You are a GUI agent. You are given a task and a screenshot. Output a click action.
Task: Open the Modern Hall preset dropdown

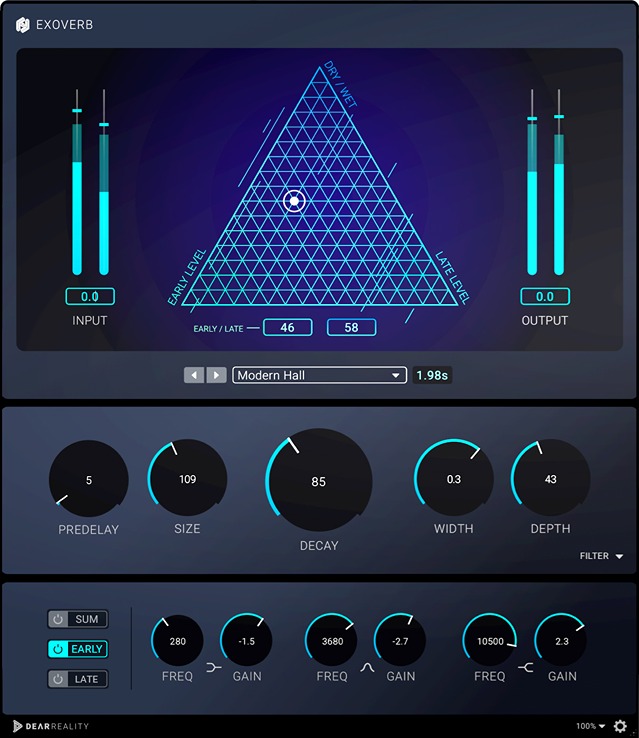click(x=320, y=375)
